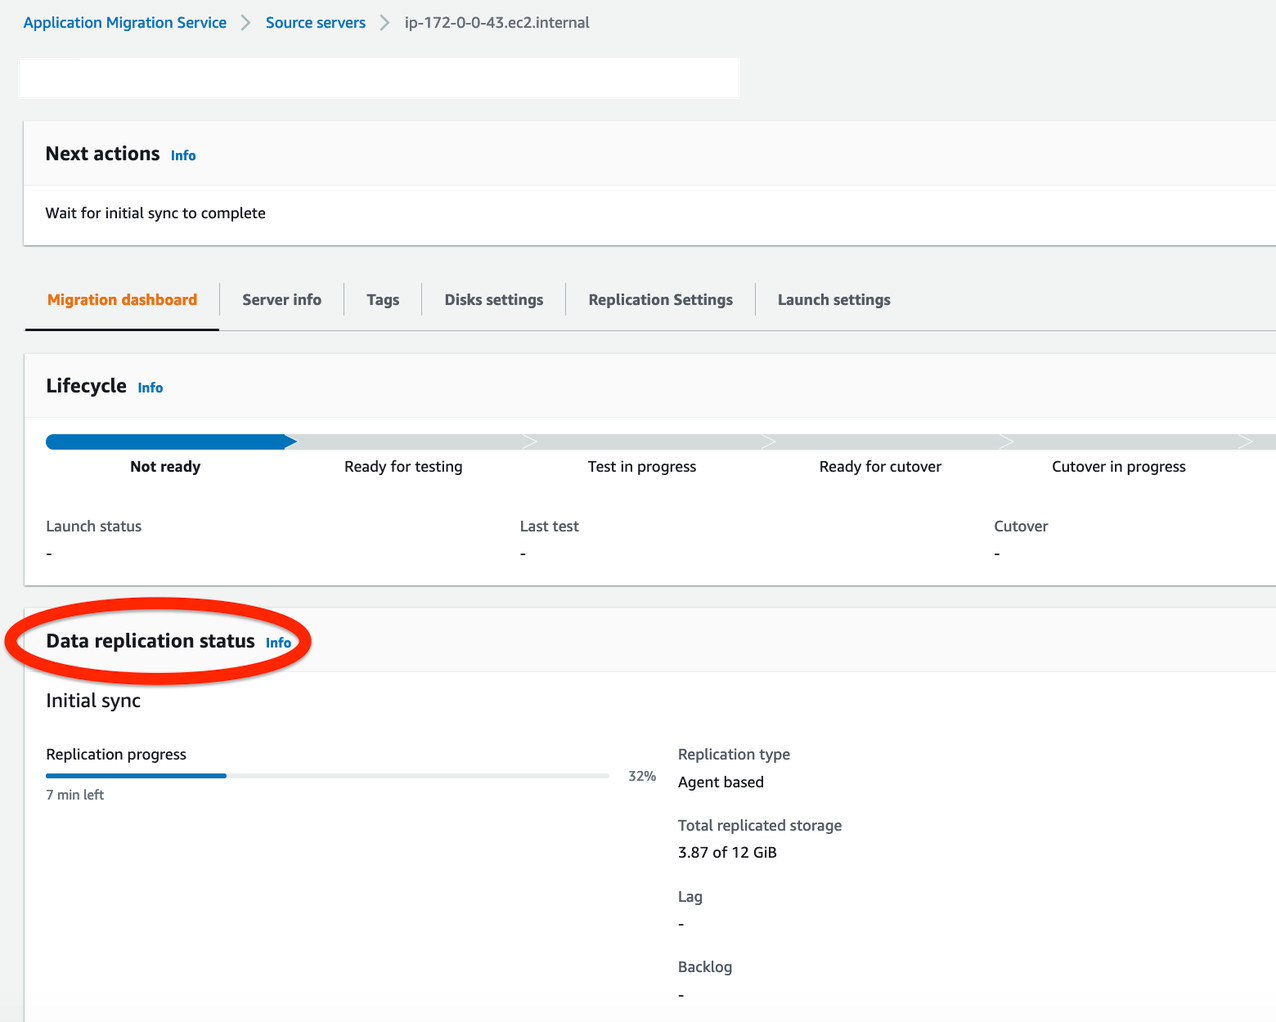
Task: Open the Tags tab
Action: point(383,299)
